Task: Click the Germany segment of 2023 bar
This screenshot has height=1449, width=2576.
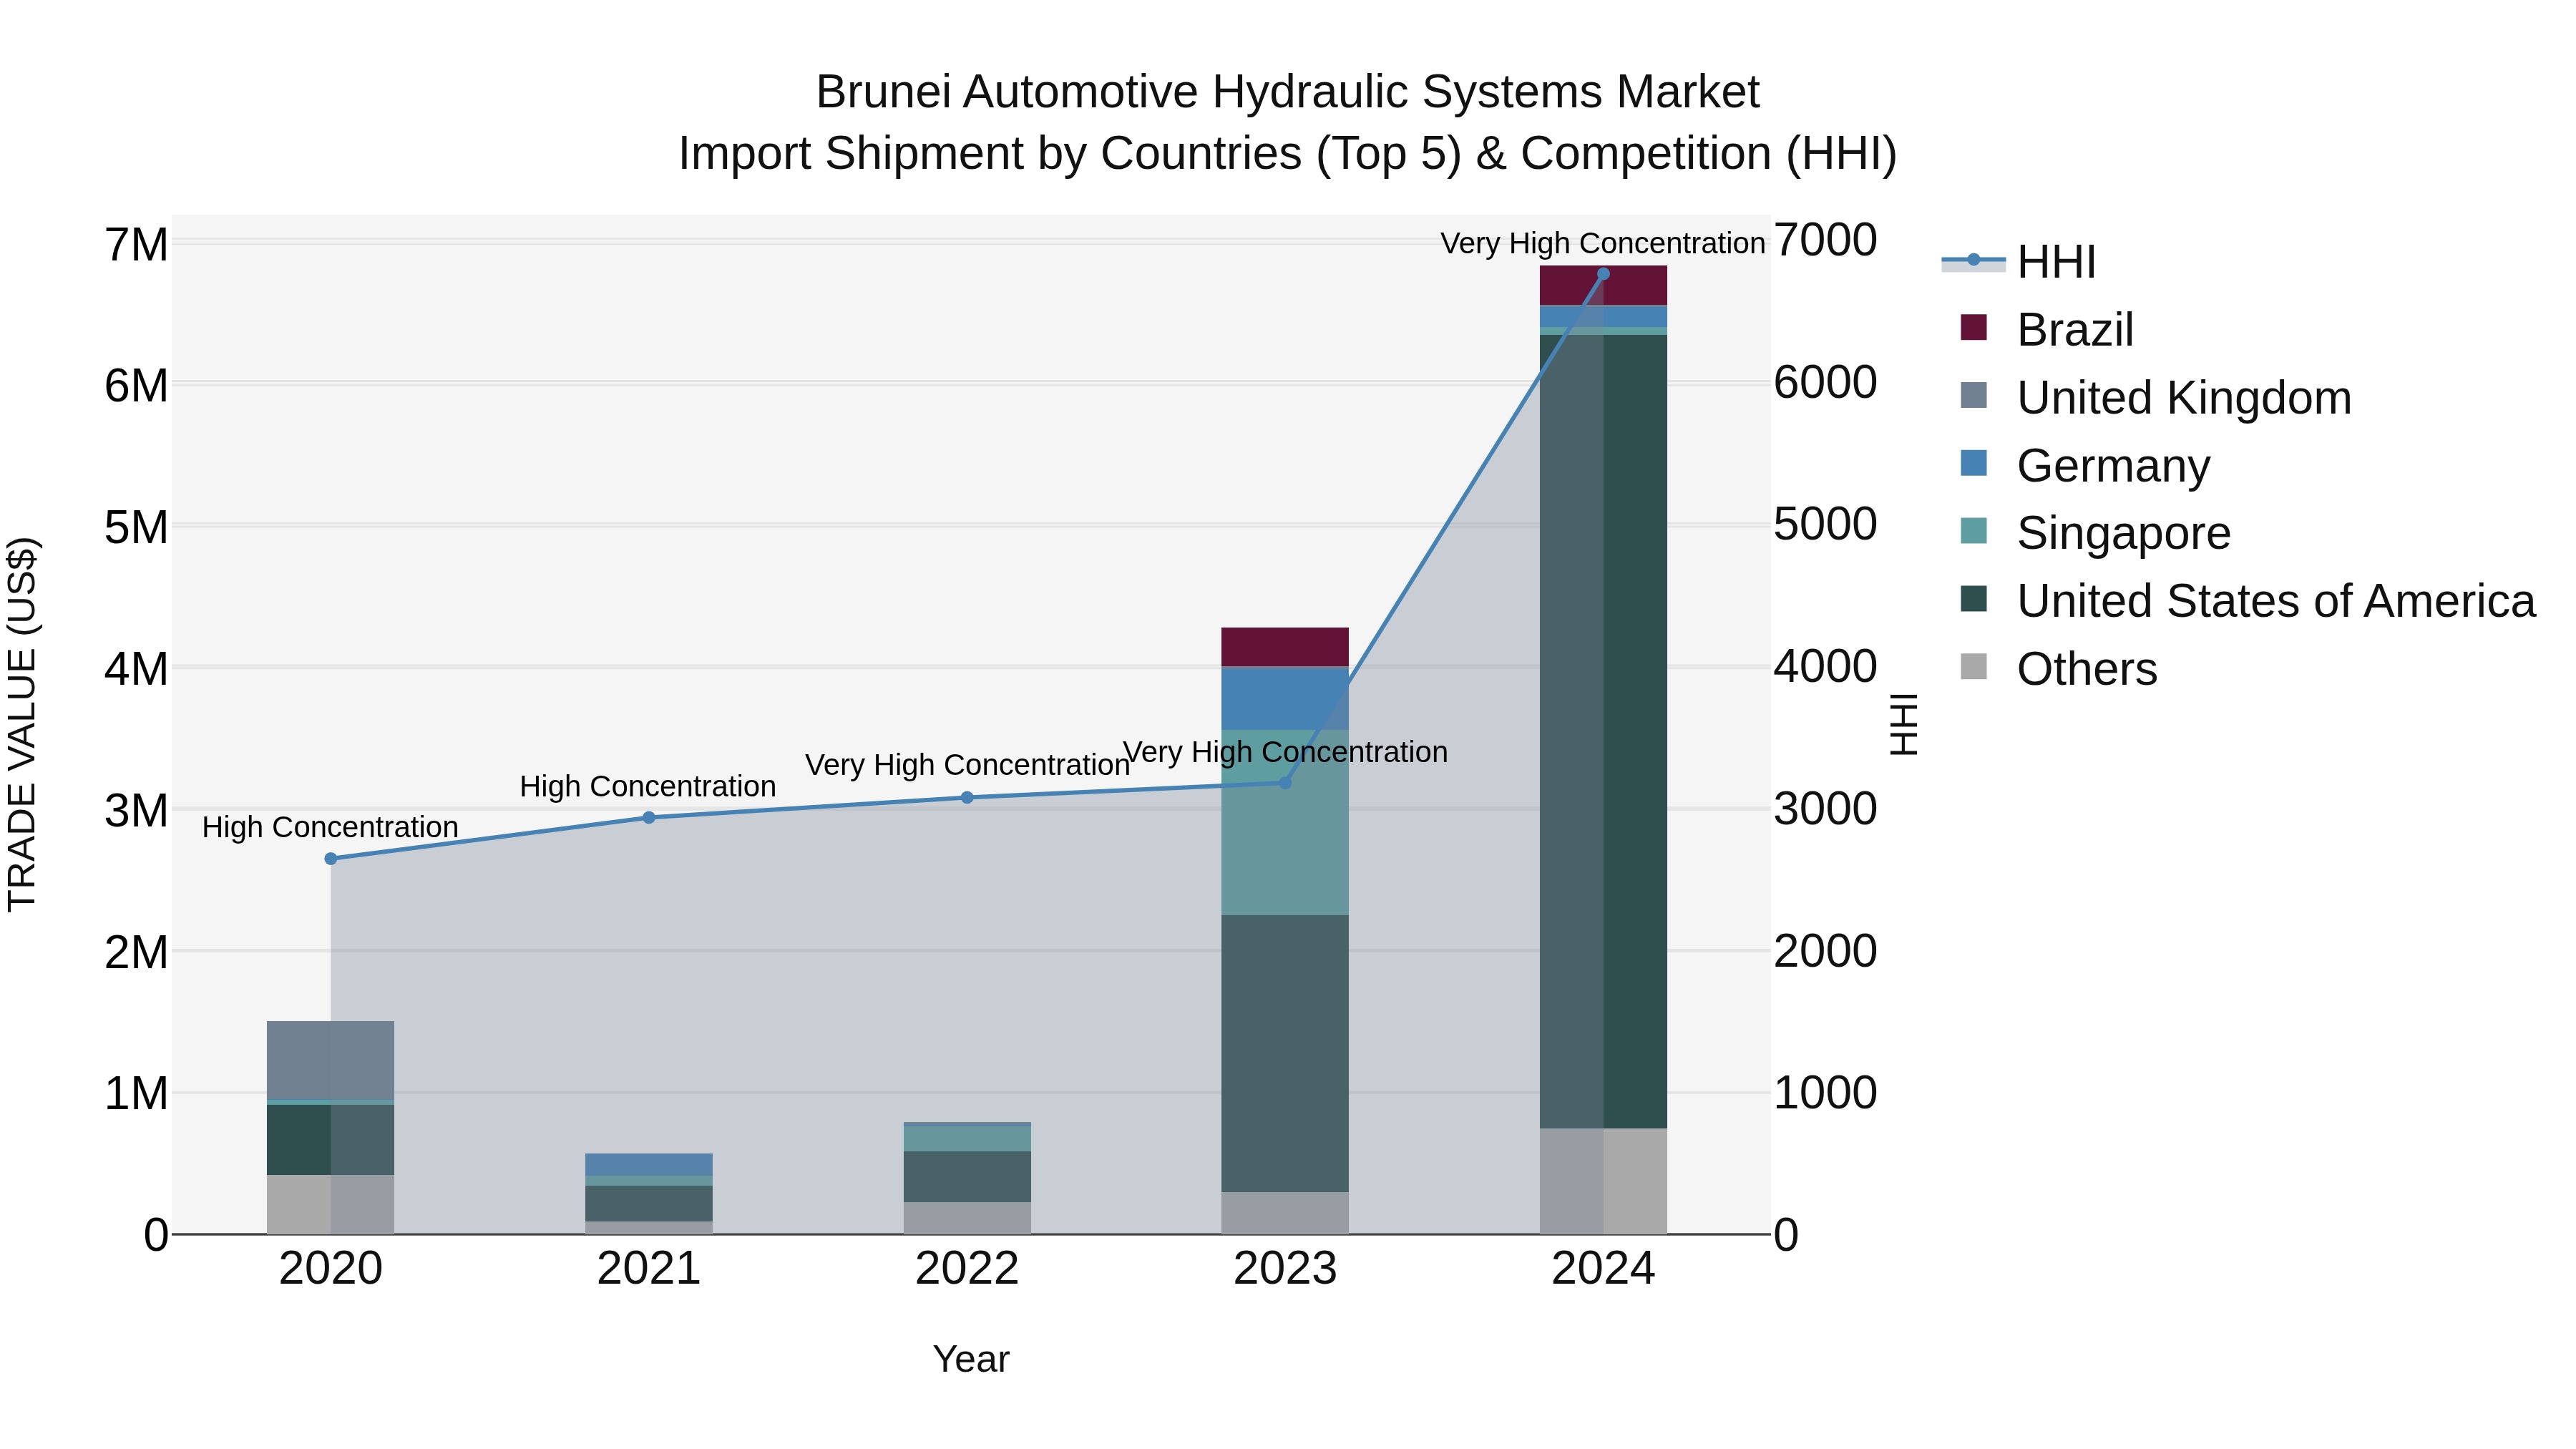Action: click(x=1285, y=699)
